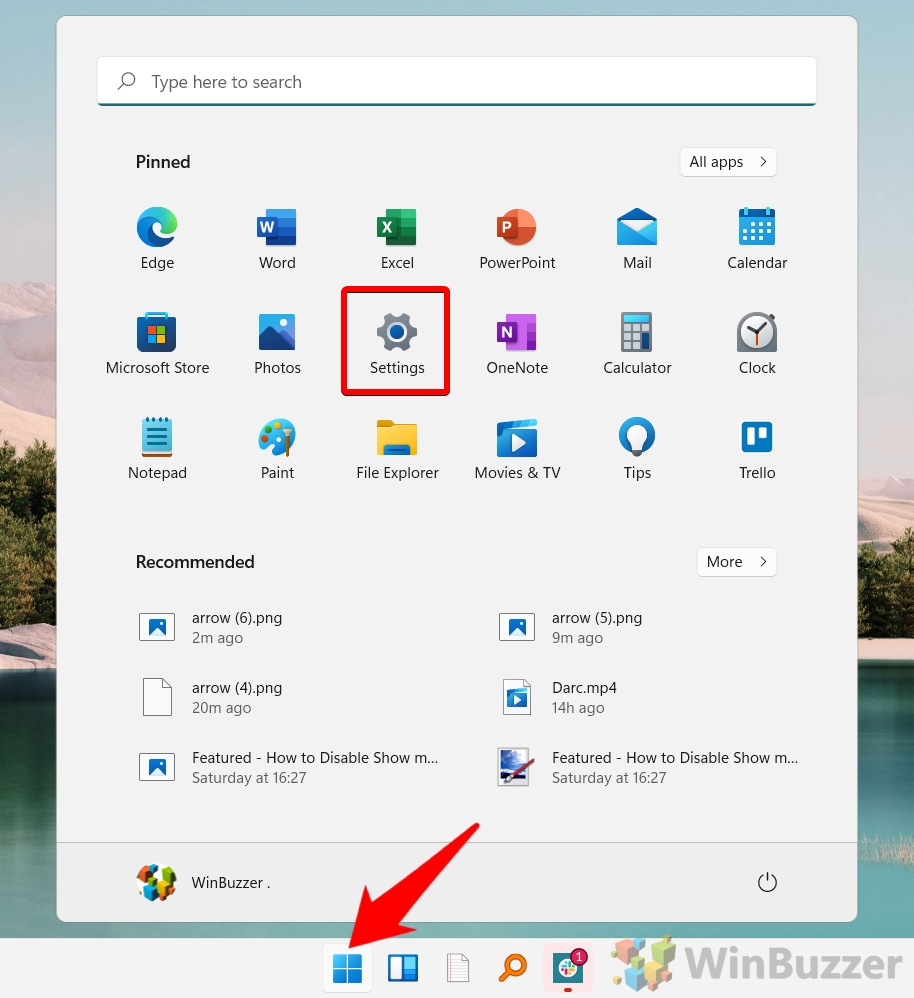
Task: Open File Explorer from pinned apps
Action: [x=397, y=448]
